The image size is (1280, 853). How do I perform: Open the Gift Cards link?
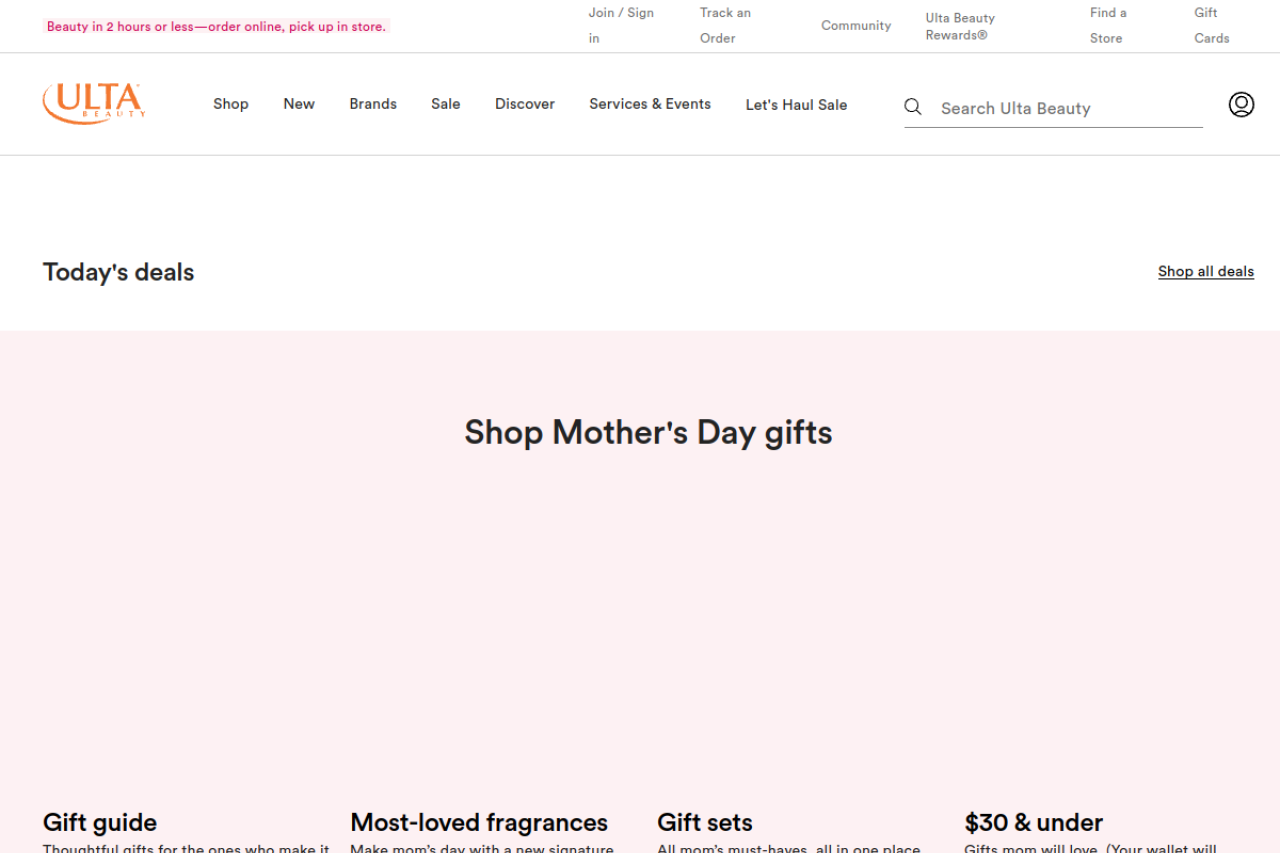click(1211, 25)
